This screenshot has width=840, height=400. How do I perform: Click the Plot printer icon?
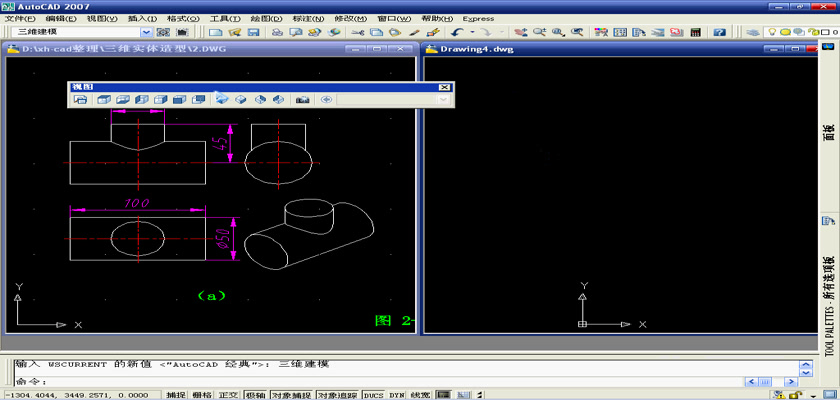[277, 32]
